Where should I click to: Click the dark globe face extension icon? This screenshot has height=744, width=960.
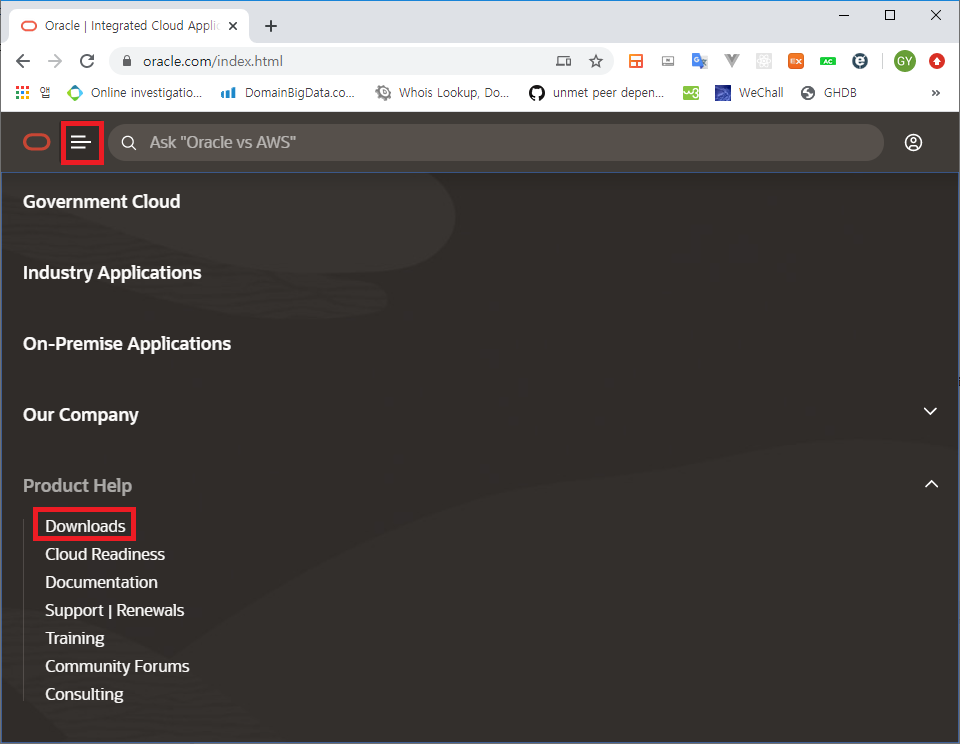point(860,61)
